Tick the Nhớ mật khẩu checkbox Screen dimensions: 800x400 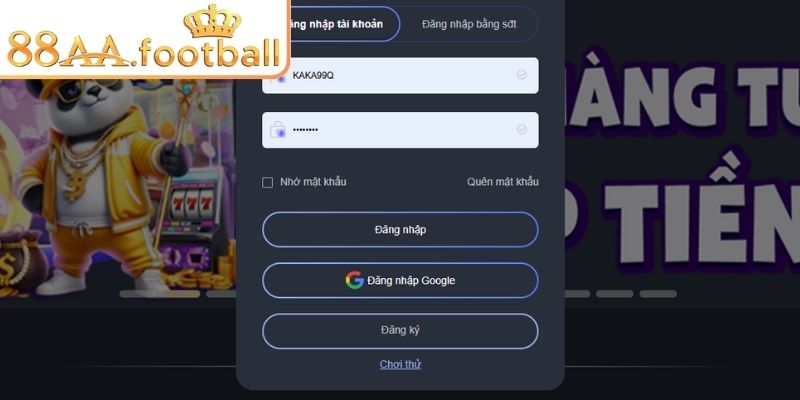coord(267,183)
